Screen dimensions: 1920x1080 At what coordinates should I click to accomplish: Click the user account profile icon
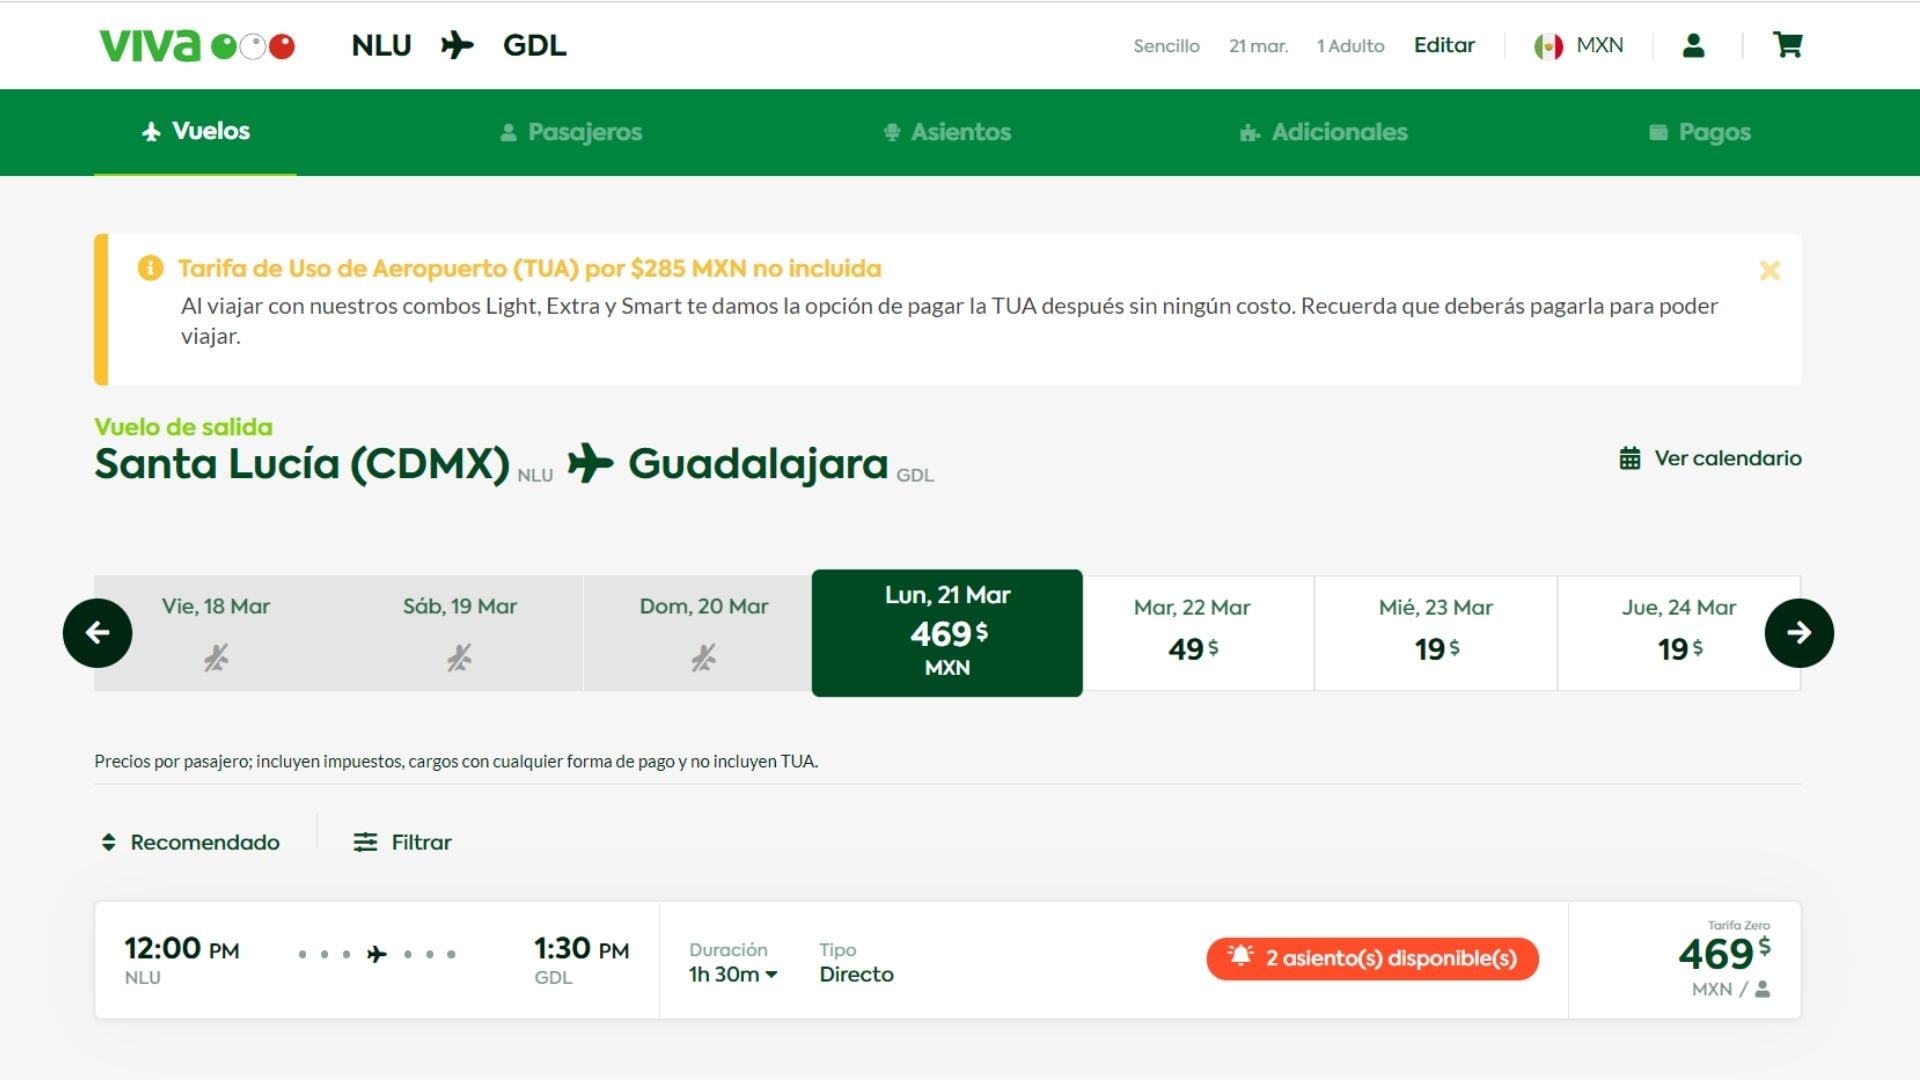[x=1693, y=45]
